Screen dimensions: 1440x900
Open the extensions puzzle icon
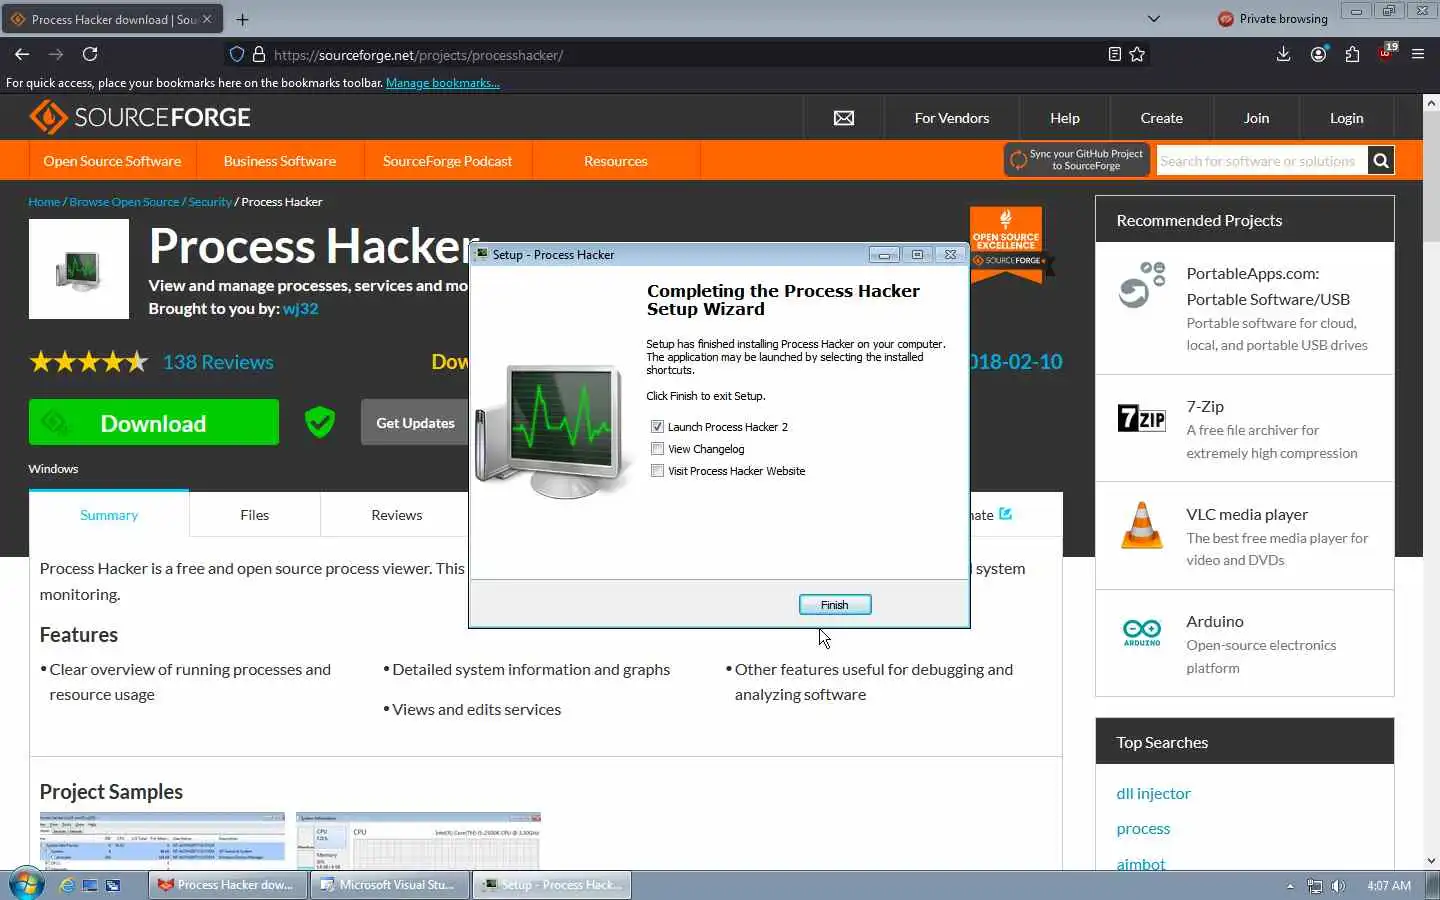(x=1353, y=54)
